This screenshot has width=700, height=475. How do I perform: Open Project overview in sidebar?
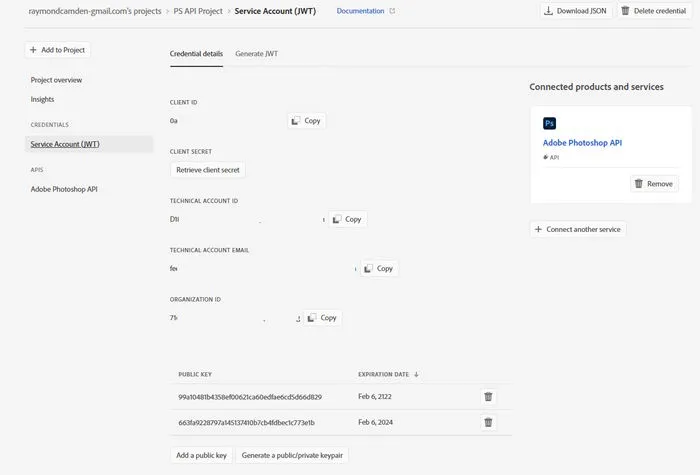tap(56, 80)
